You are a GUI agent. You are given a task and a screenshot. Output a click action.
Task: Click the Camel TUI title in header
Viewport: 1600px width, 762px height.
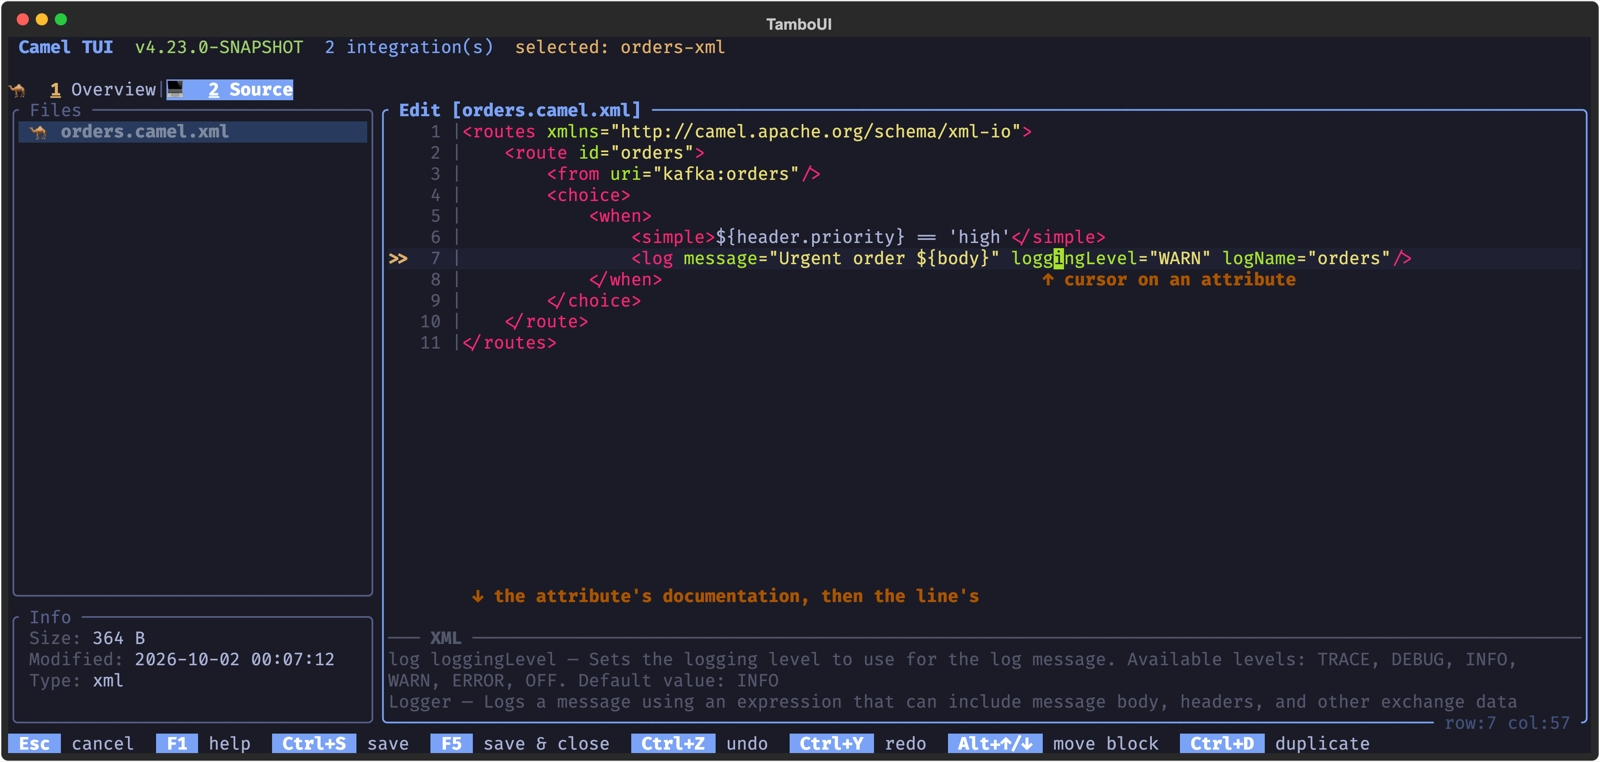(x=66, y=47)
